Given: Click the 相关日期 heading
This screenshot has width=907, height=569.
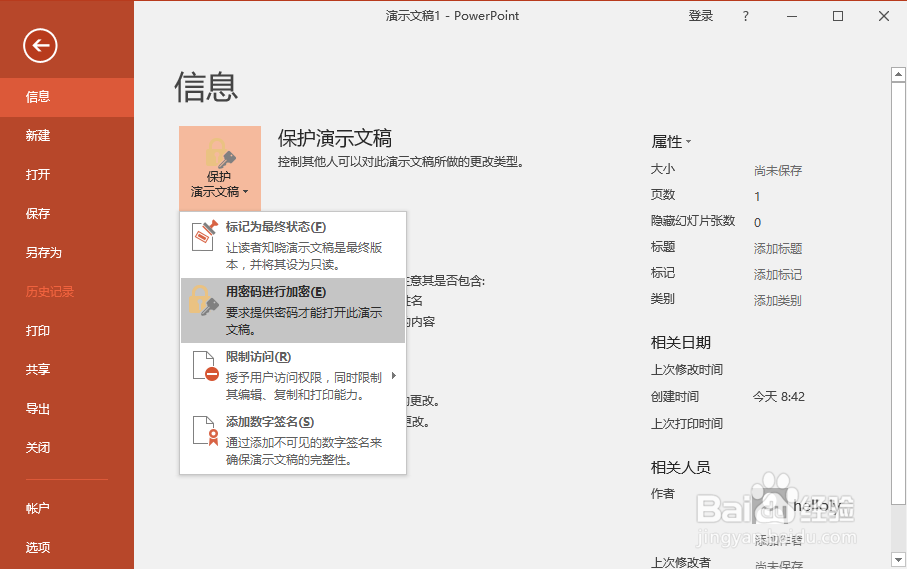Looking at the screenshot, I should pos(680,343).
